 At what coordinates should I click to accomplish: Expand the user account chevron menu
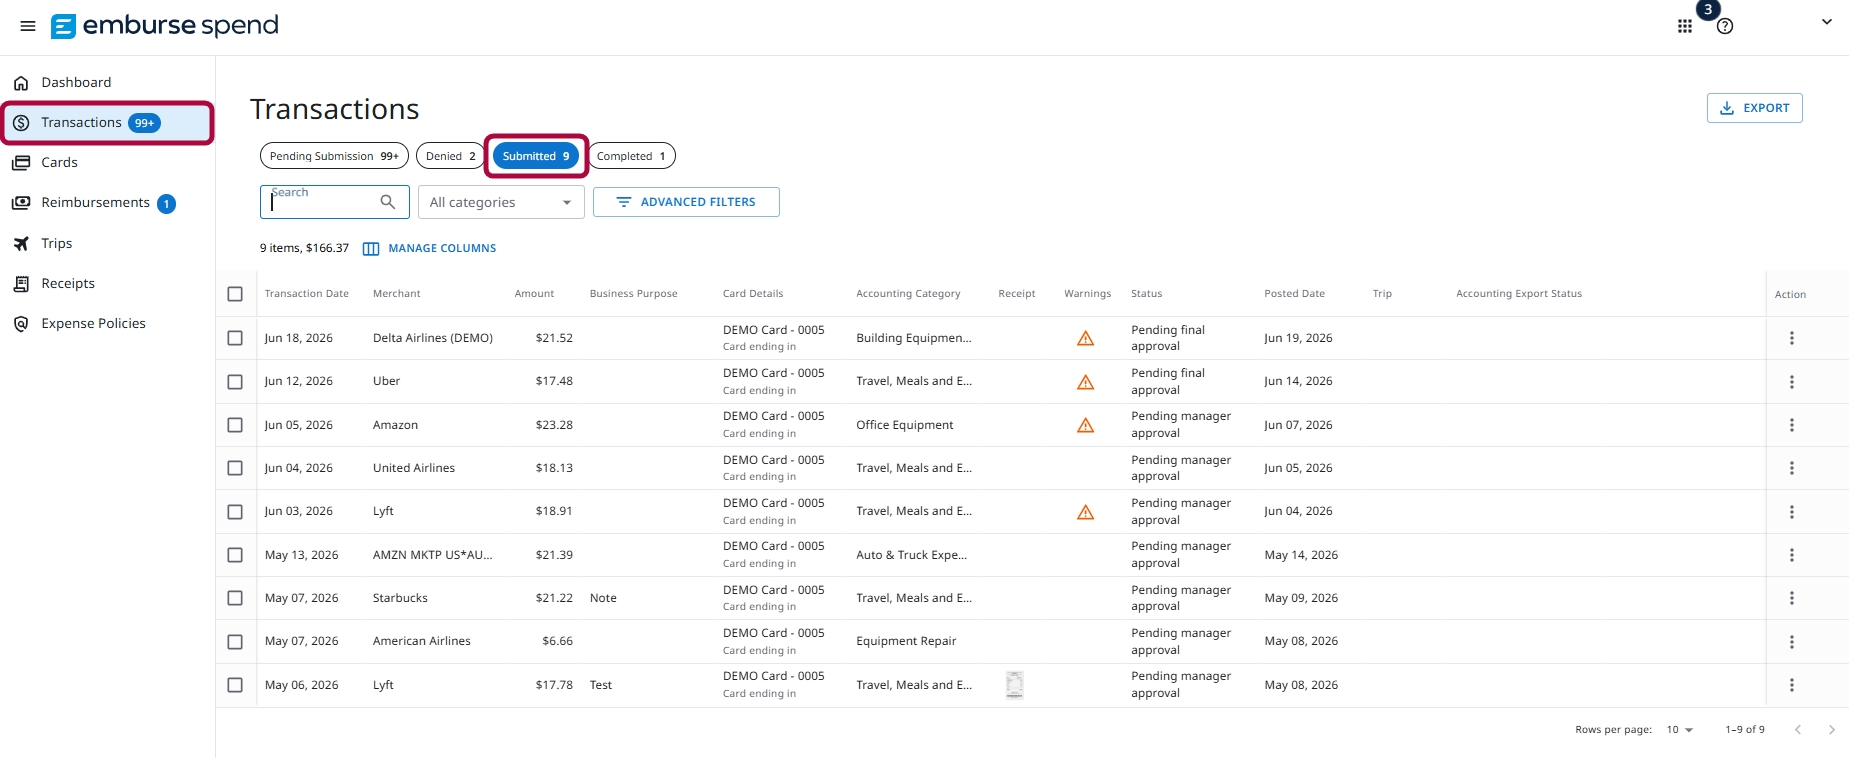pos(1827,22)
